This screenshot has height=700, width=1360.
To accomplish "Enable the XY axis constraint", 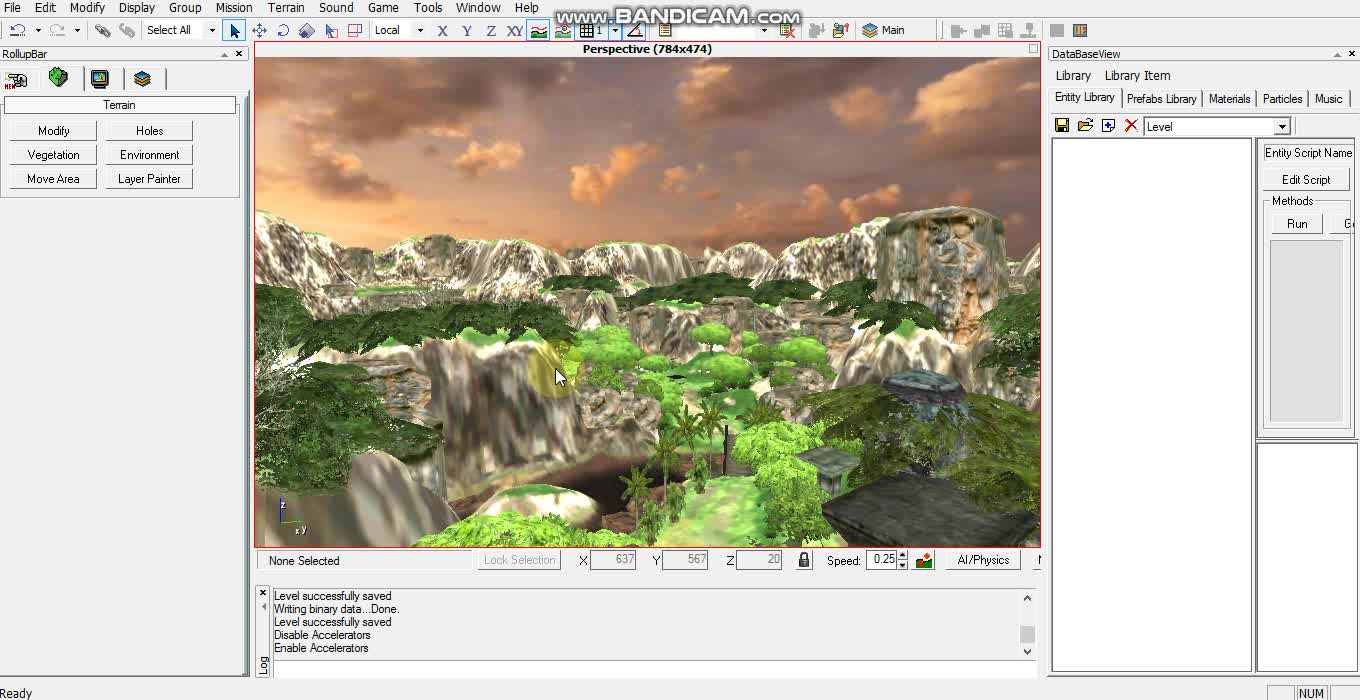I will [x=514, y=30].
